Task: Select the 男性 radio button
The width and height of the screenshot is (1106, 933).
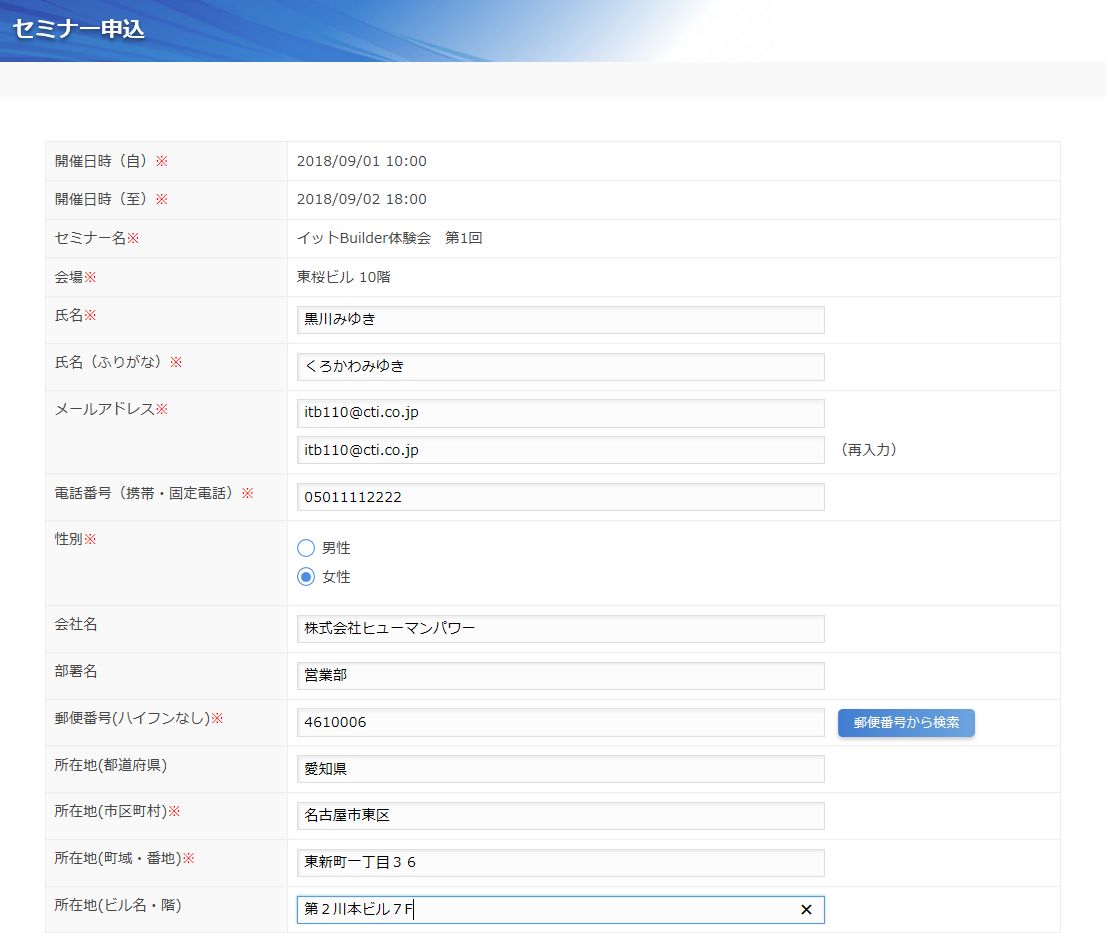Action: pyautogui.click(x=306, y=548)
